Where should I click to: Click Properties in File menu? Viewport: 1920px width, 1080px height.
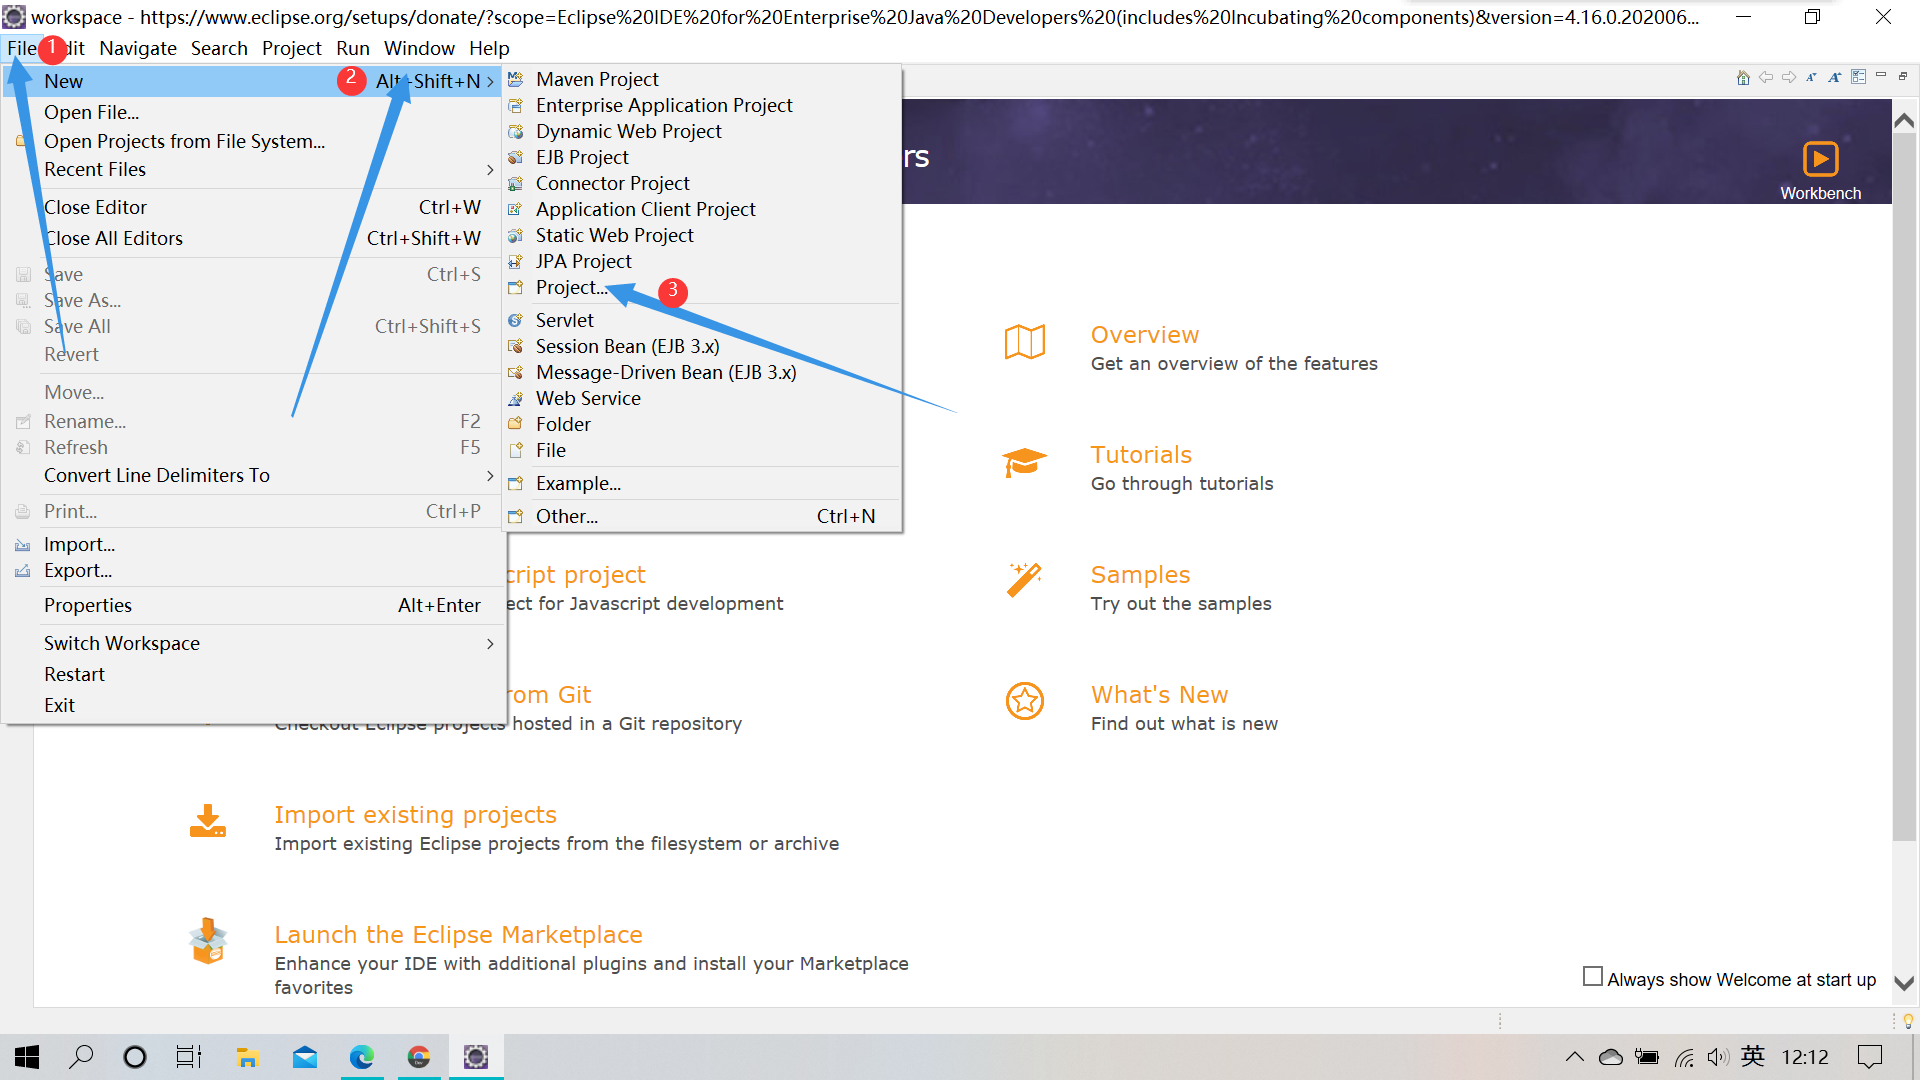point(88,606)
